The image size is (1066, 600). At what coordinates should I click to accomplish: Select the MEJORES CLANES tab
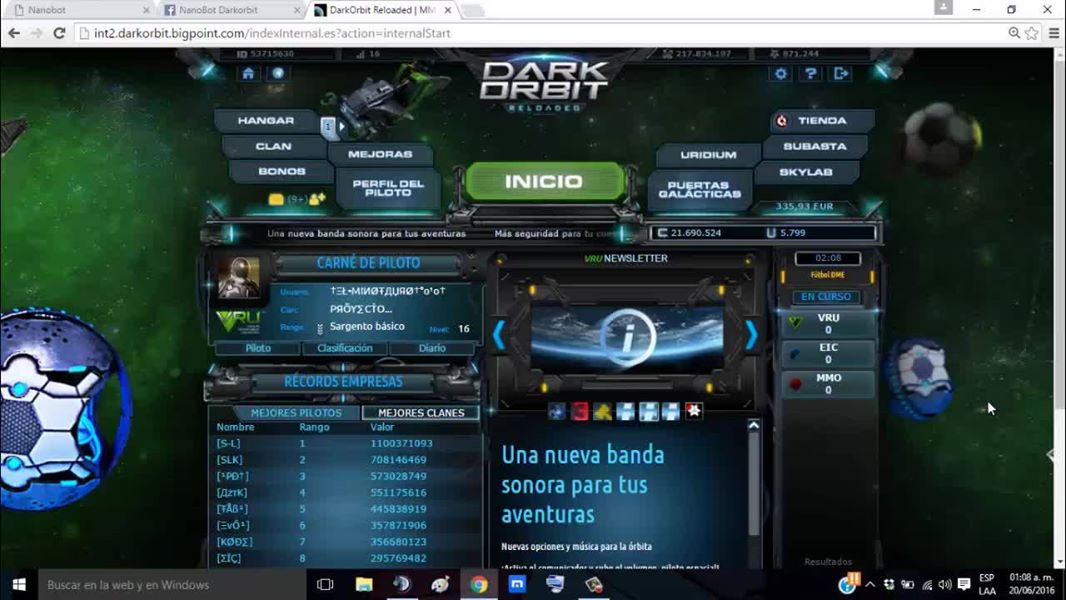point(421,413)
